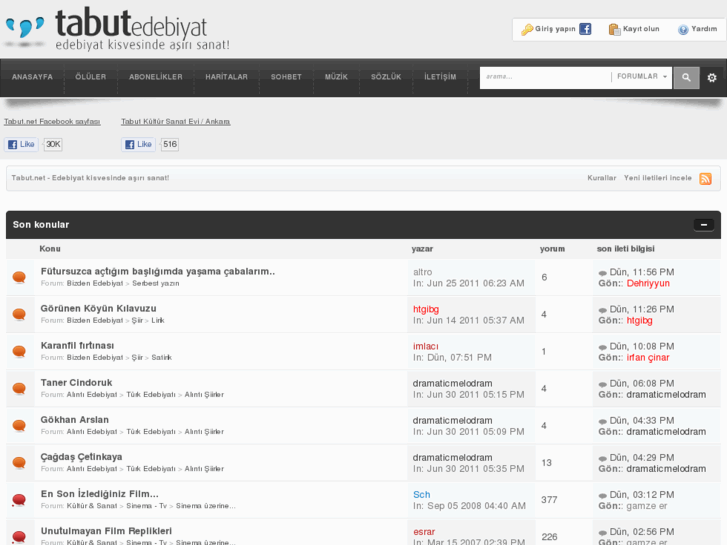Open author profile Sch
Image resolution: width=727 pixels, height=545 pixels.
pos(421,495)
